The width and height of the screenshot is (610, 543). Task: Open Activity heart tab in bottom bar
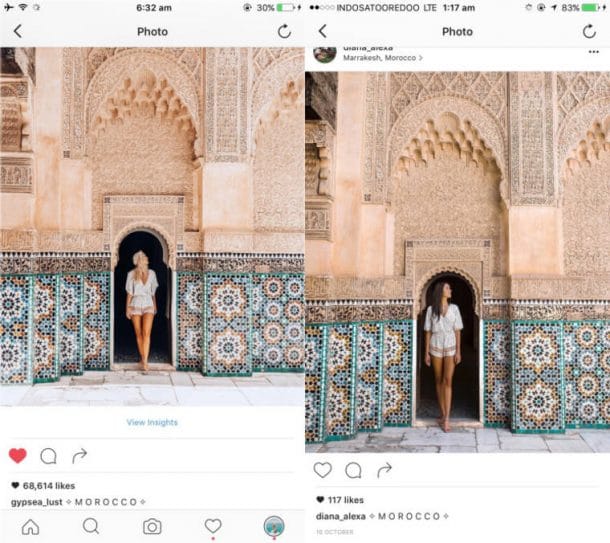213,526
